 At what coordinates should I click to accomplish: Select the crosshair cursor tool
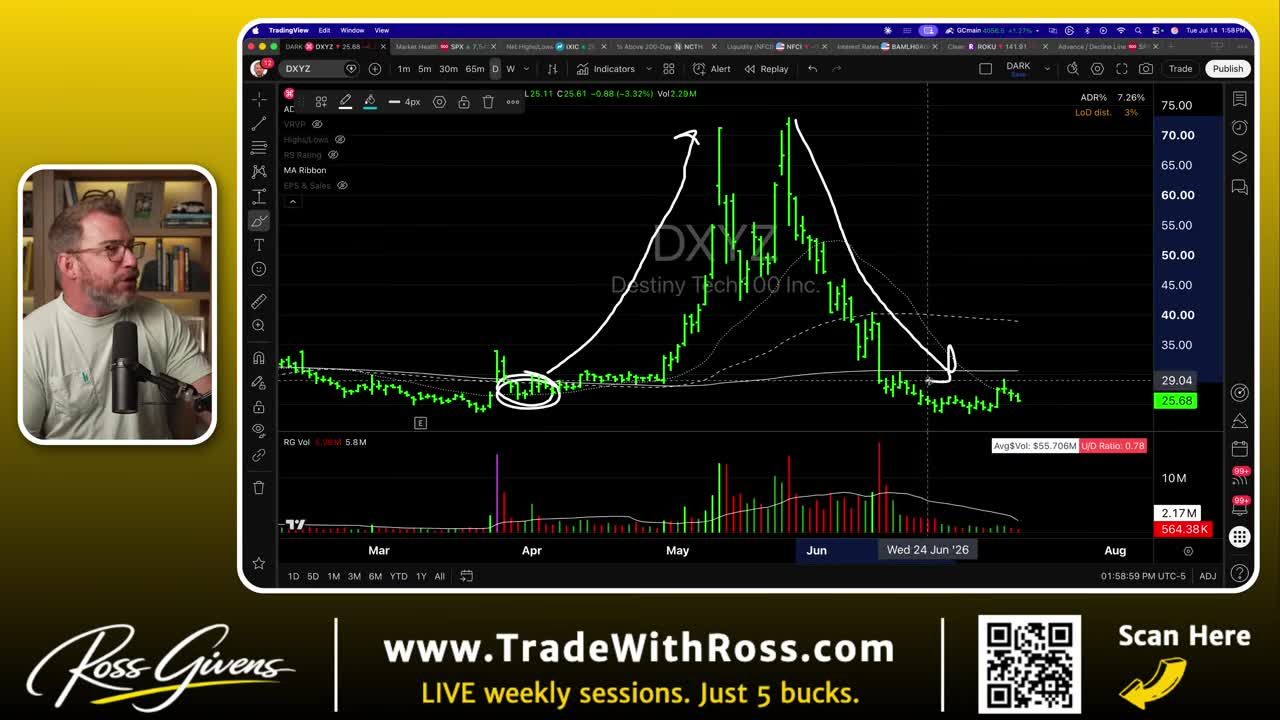point(259,99)
